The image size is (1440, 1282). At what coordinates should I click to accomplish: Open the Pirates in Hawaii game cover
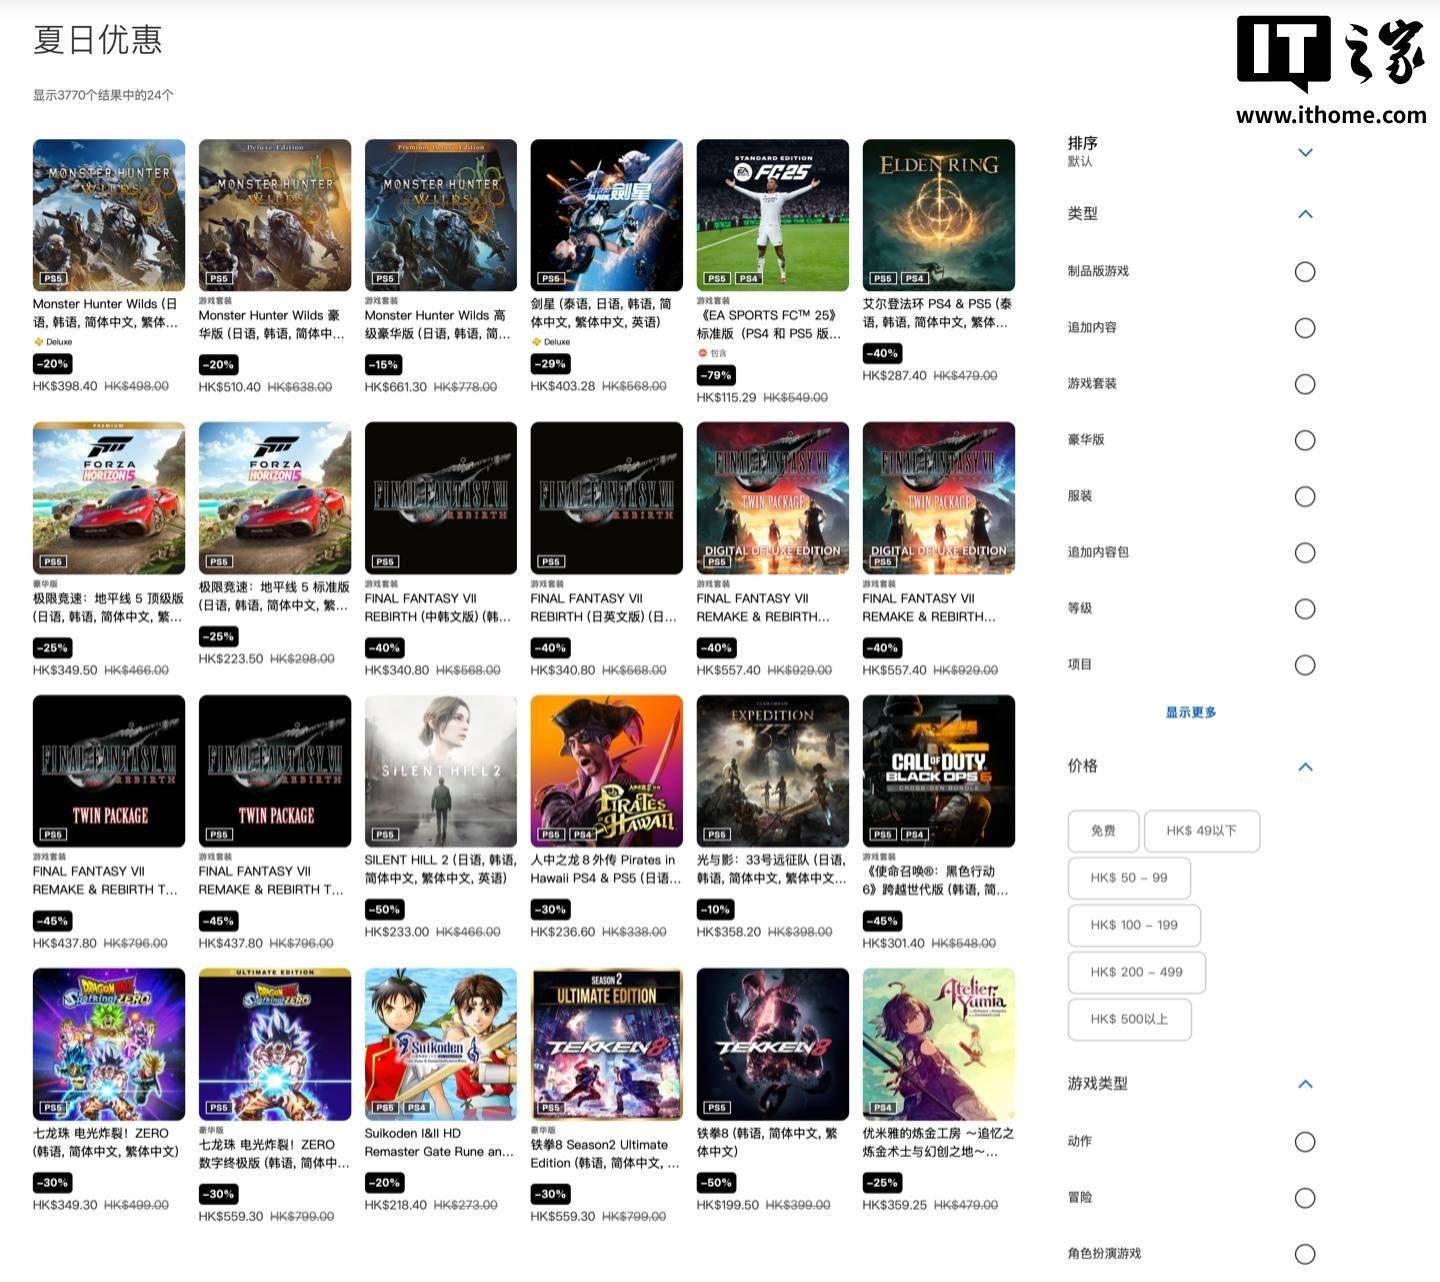coord(607,771)
